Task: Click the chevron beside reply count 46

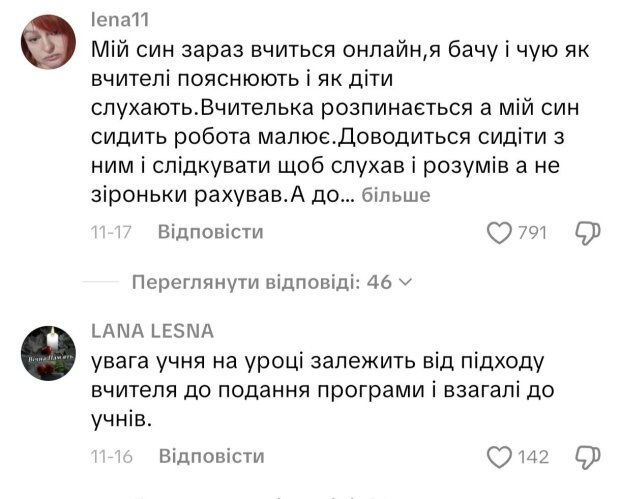Action: click(x=405, y=282)
